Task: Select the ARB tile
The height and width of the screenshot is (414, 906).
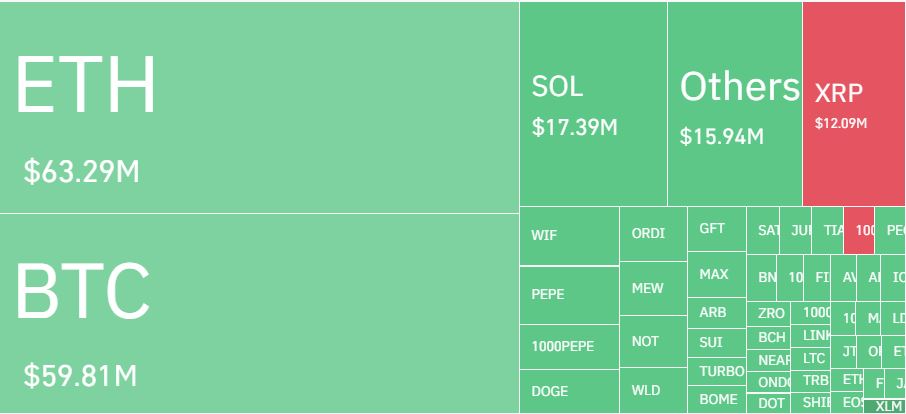Action: tap(716, 312)
